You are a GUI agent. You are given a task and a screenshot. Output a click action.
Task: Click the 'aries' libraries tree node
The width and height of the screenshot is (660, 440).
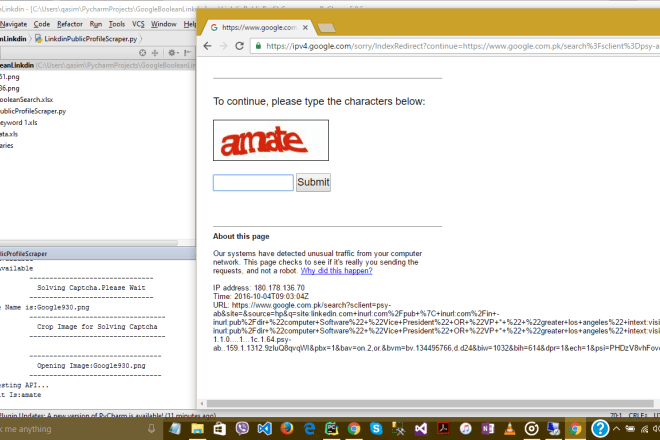(x=7, y=145)
